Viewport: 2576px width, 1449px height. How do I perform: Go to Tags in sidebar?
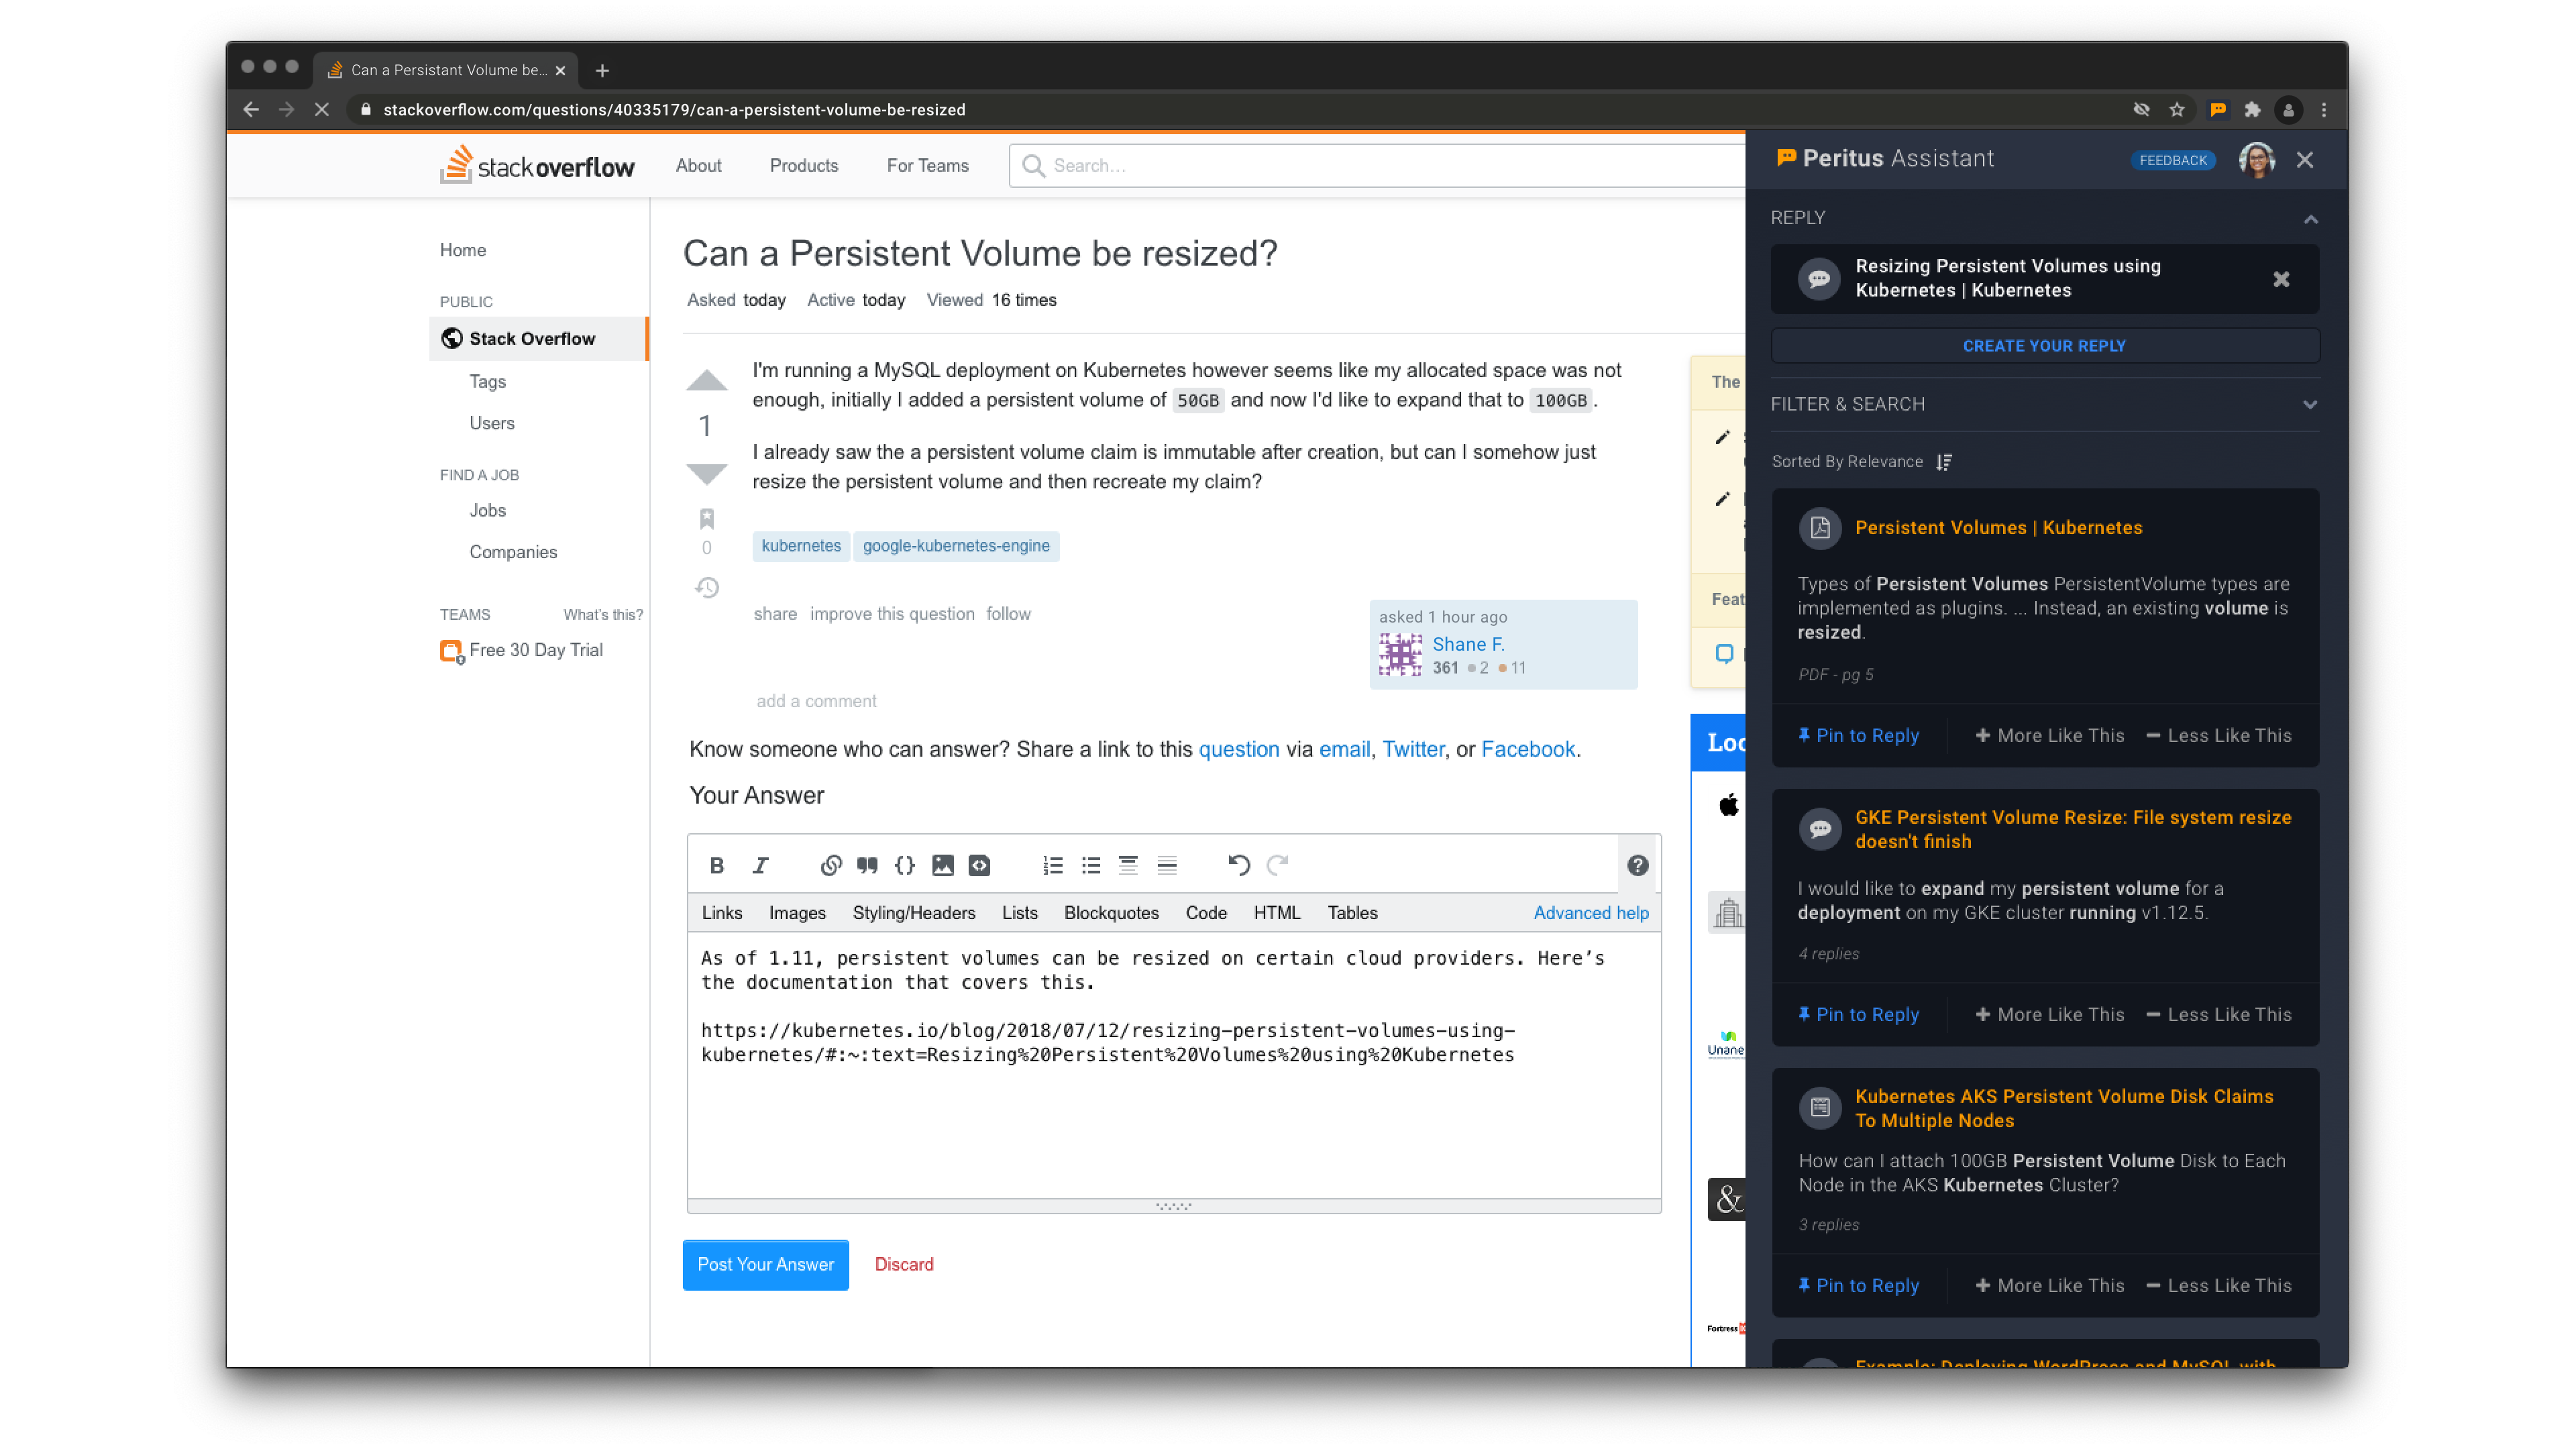click(x=487, y=381)
